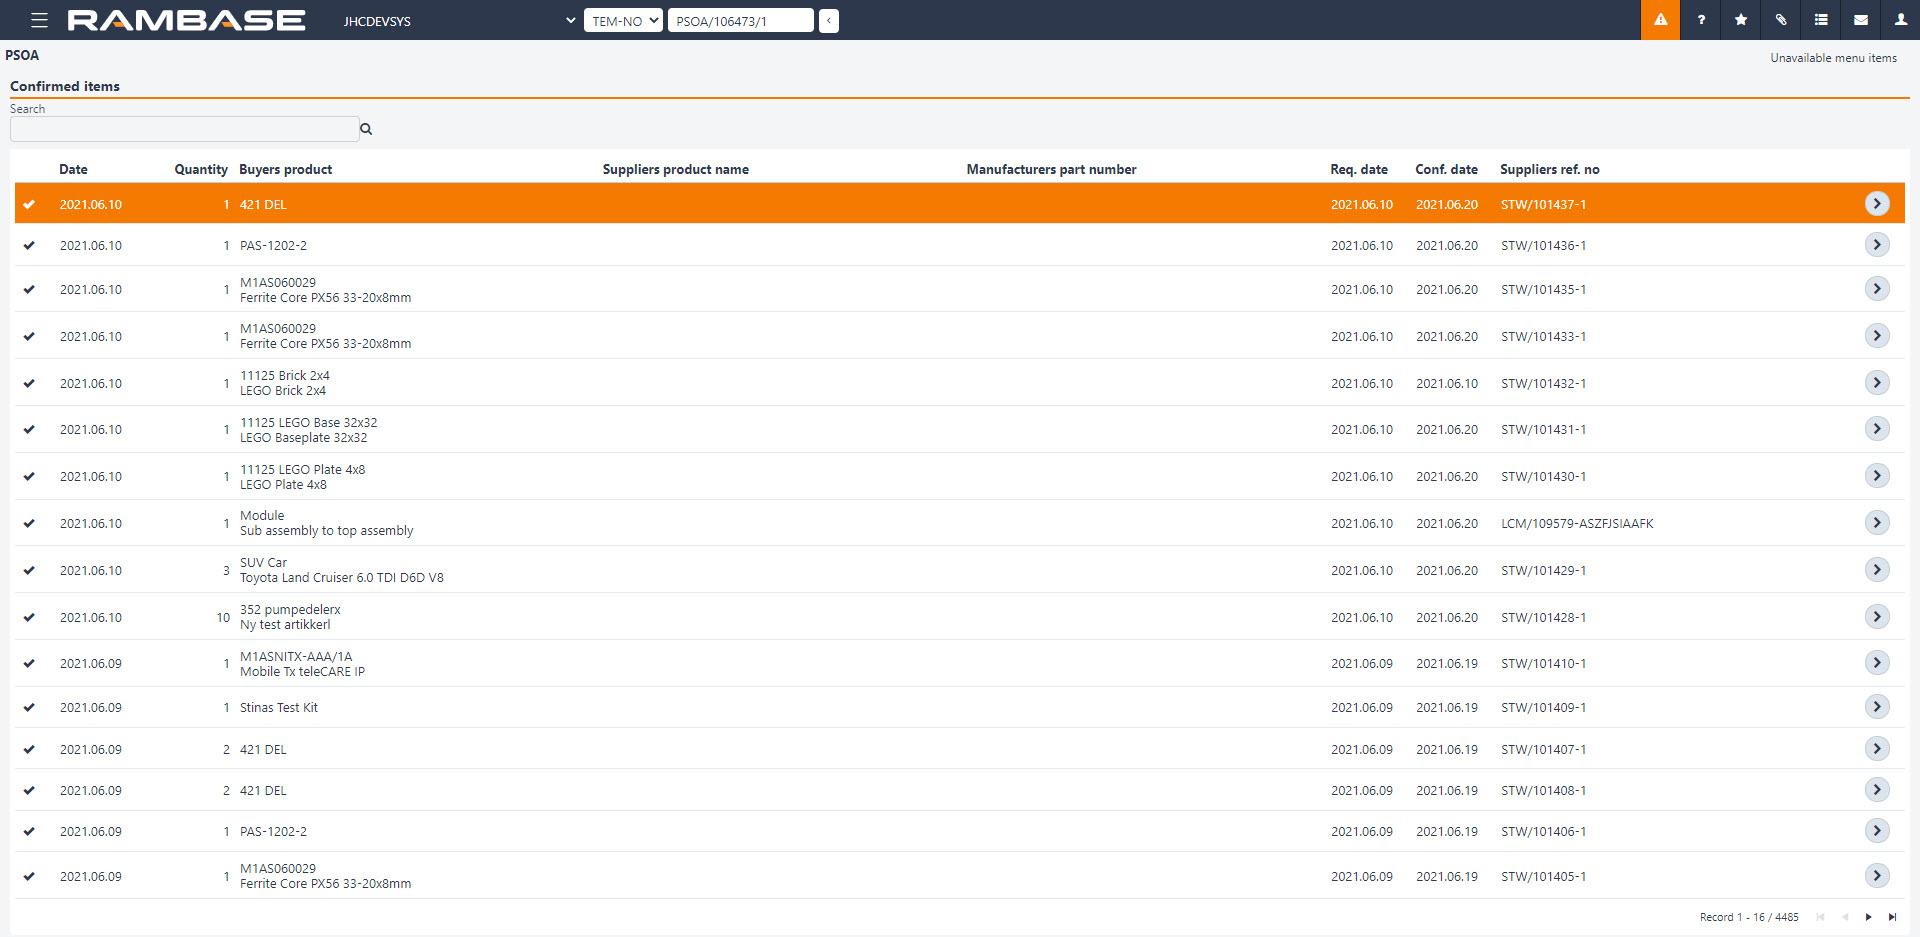Open the user profile icon
Image resolution: width=1920 pixels, height=937 pixels.
click(x=1900, y=20)
